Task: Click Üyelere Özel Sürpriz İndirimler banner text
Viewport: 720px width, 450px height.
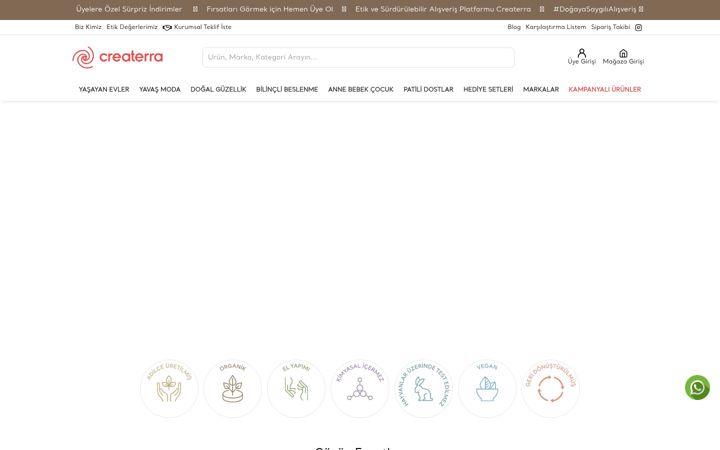Action: 129,9
